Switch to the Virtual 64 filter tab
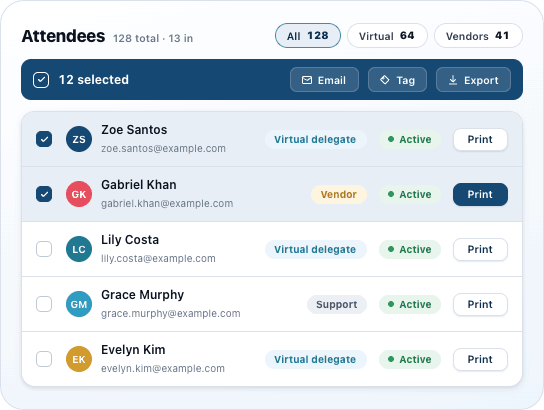The height and width of the screenshot is (410, 544). click(387, 35)
